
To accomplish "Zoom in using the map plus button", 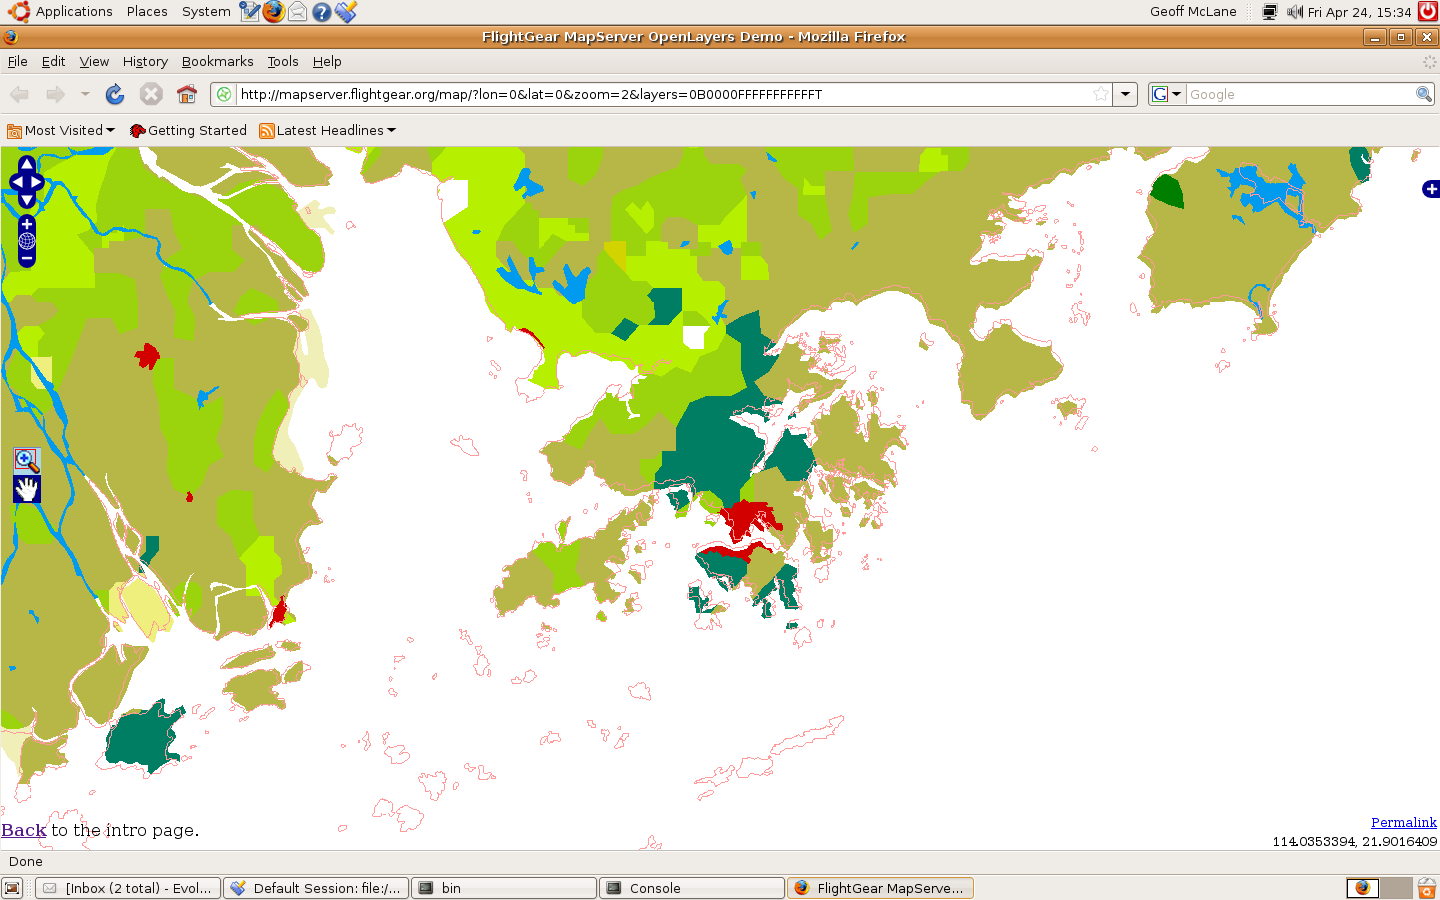I will [27, 224].
